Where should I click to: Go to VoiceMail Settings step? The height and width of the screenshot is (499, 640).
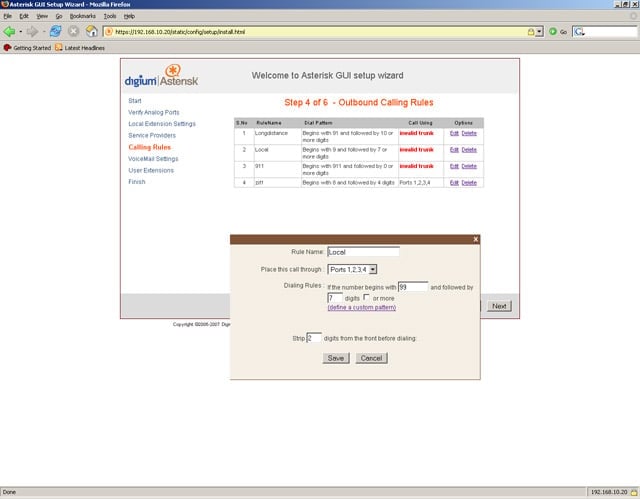153,159
